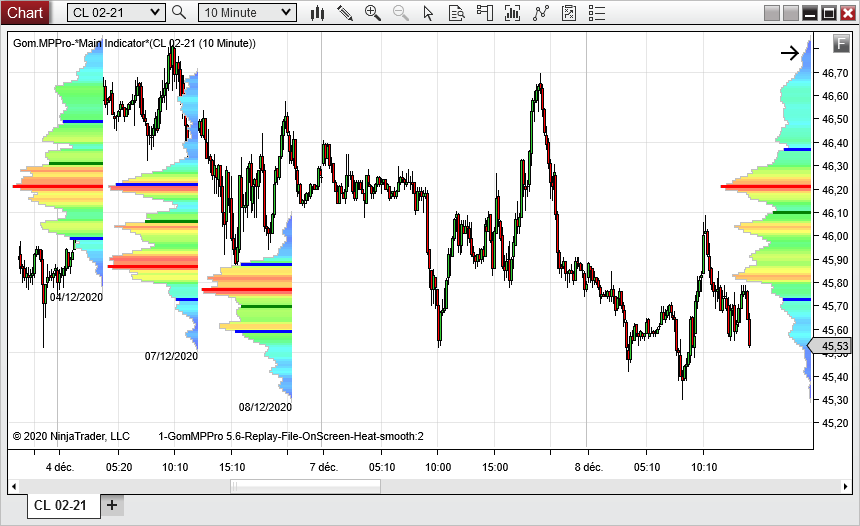Click the zoom in magnifier

373,13
